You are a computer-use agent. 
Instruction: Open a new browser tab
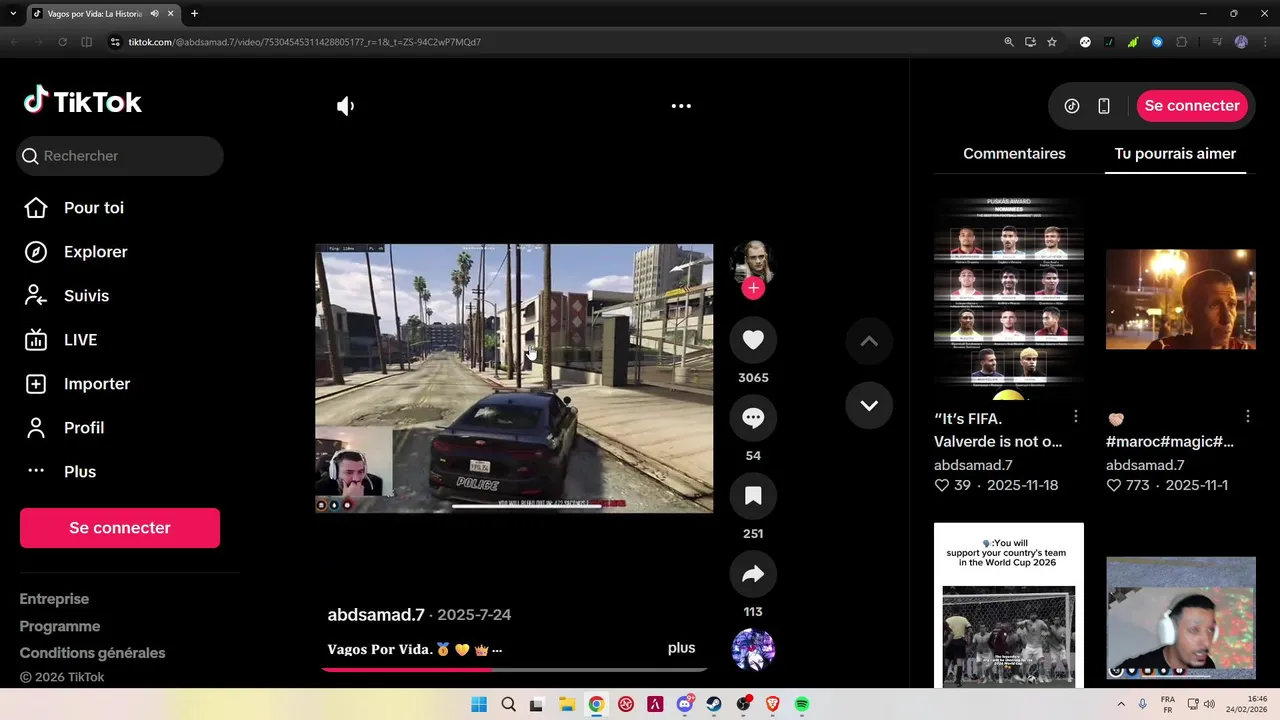click(x=194, y=14)
